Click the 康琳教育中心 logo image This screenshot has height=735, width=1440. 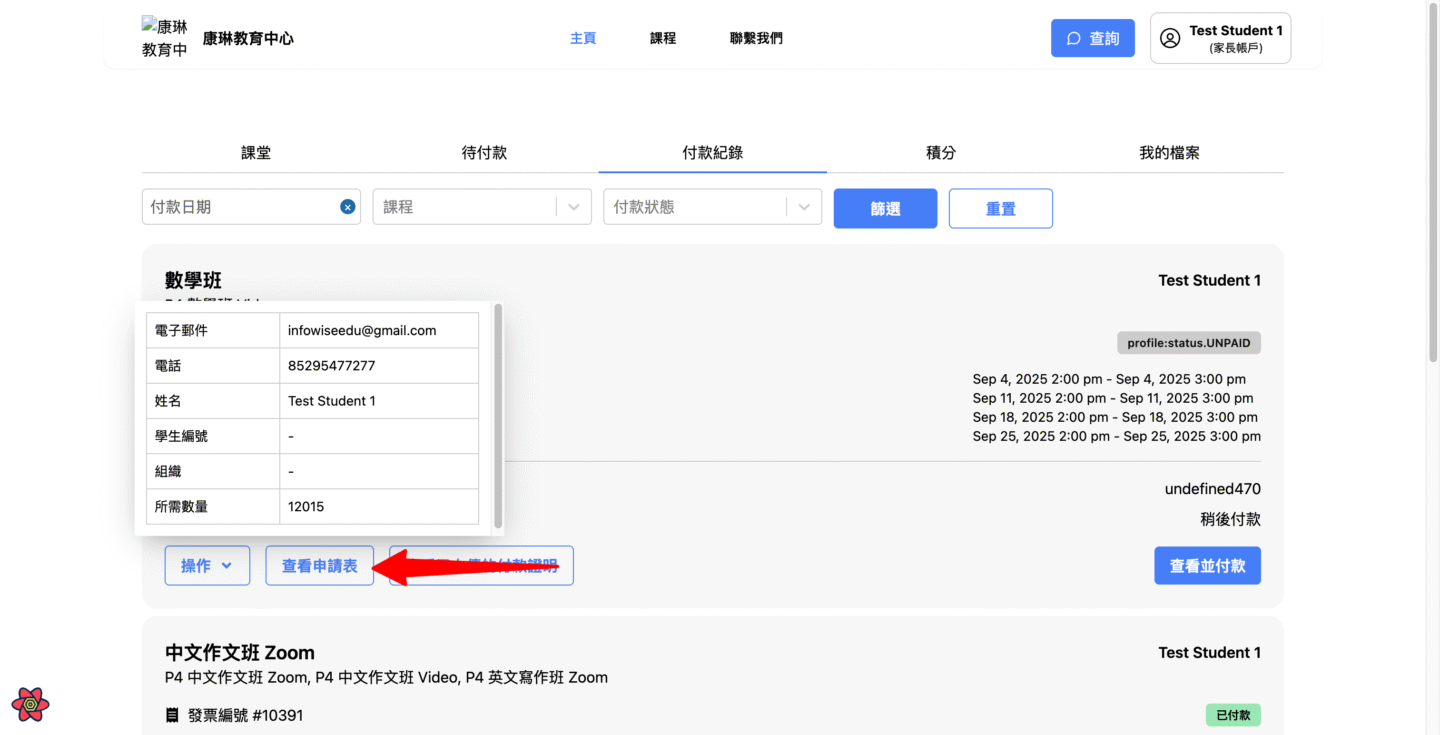tap(165, 38)
